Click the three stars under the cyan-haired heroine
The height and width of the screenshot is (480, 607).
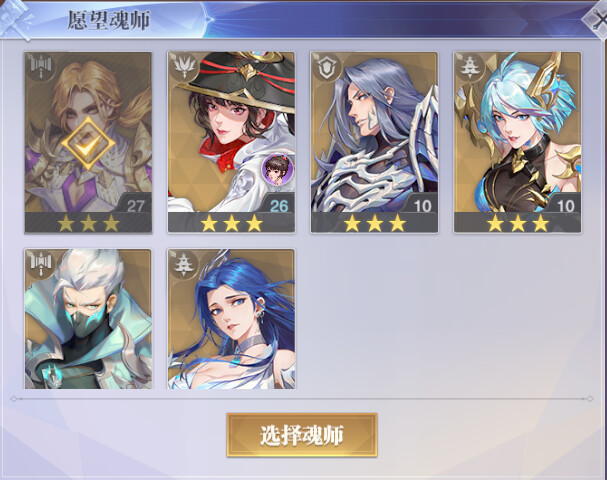(x=518, y=223)
